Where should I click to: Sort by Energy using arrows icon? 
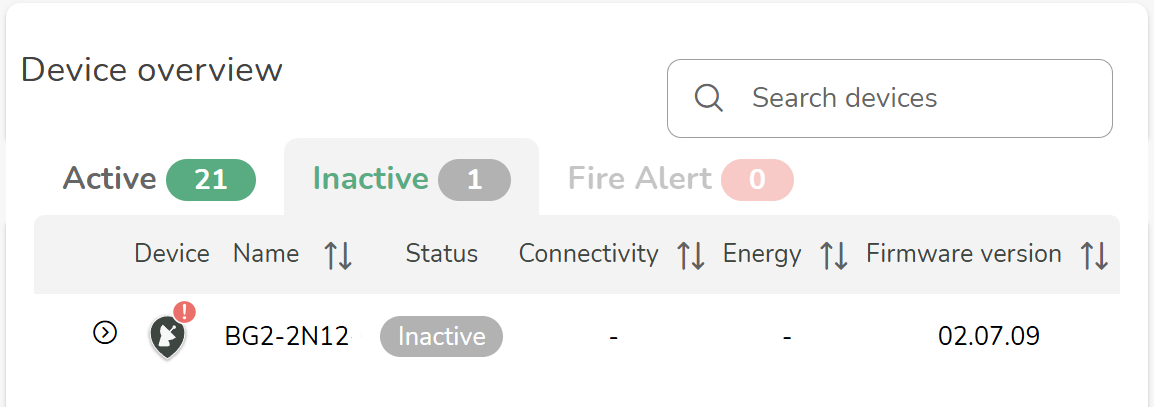point(834,256)
